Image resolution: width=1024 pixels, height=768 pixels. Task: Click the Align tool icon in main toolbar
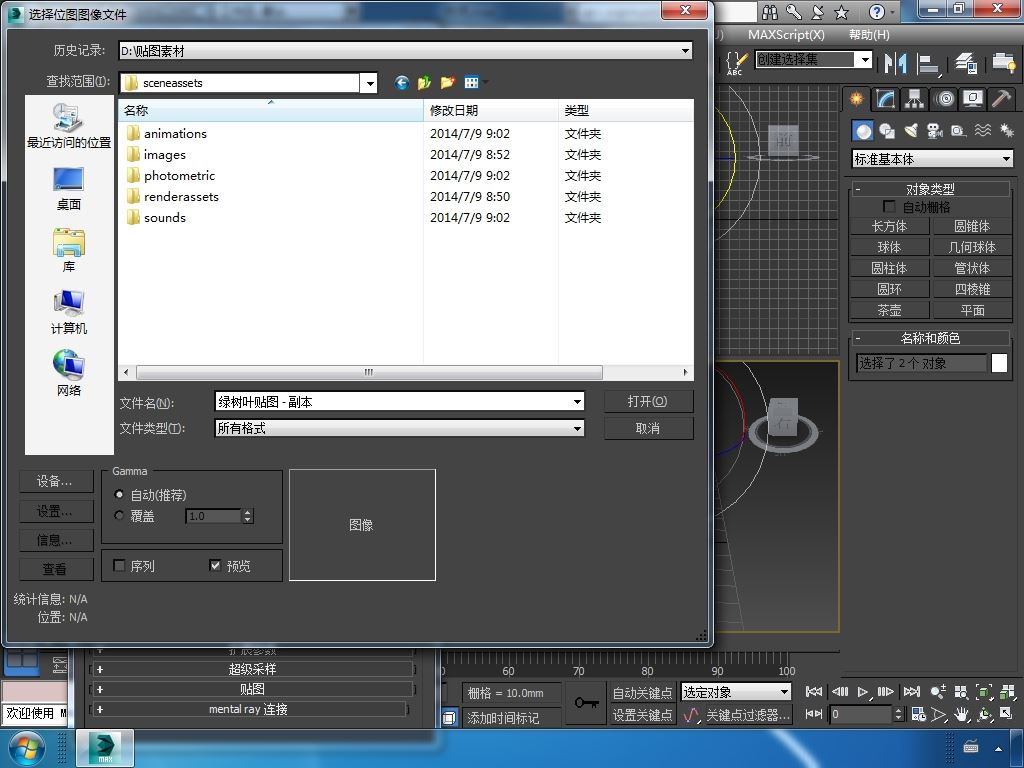928,63
